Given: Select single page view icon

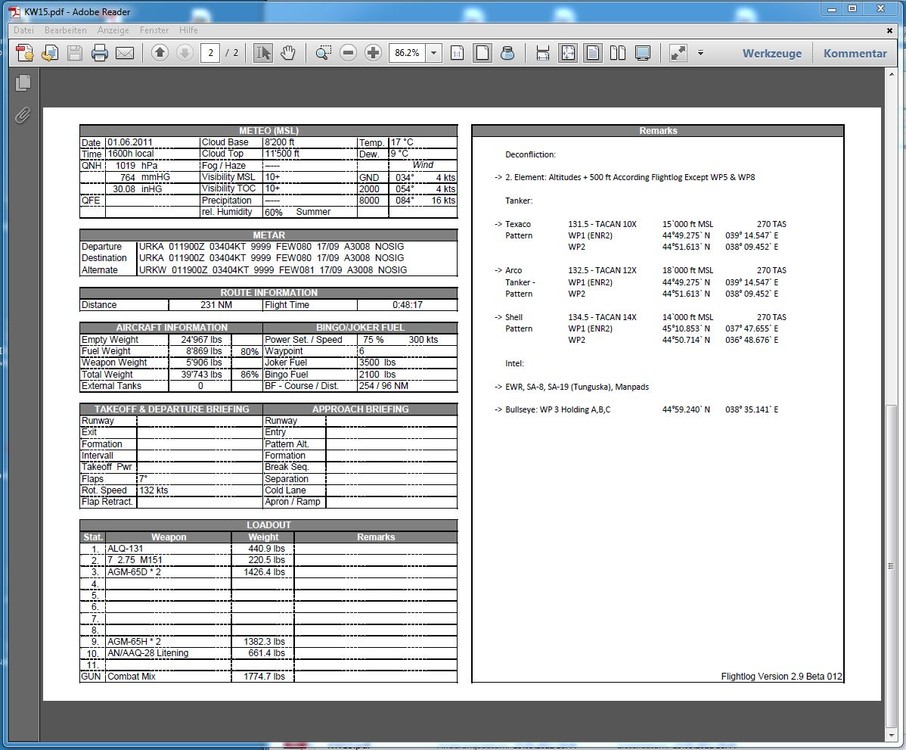Looking at the screenshot, I should coord(593,53).
